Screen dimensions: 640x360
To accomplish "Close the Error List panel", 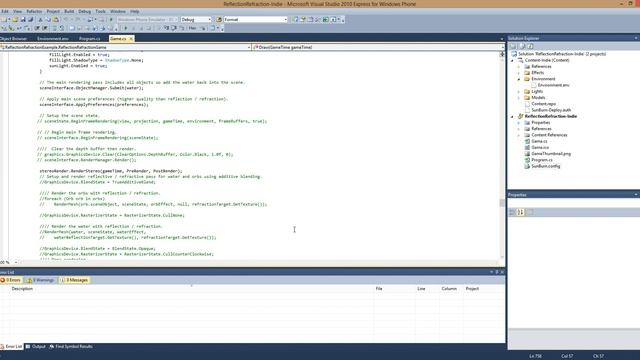I will tap(502, 272).
